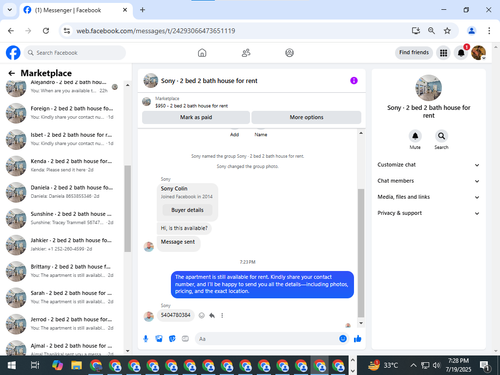The height and width of the screenshot is (375, 500).
Task: Open more options for 5404780384 message
Action: click(222, 315)
